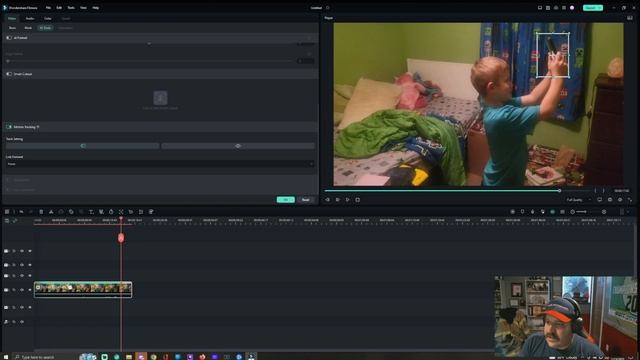
Task: Click the eye button in Track Setting
Action: pos(238,146)
